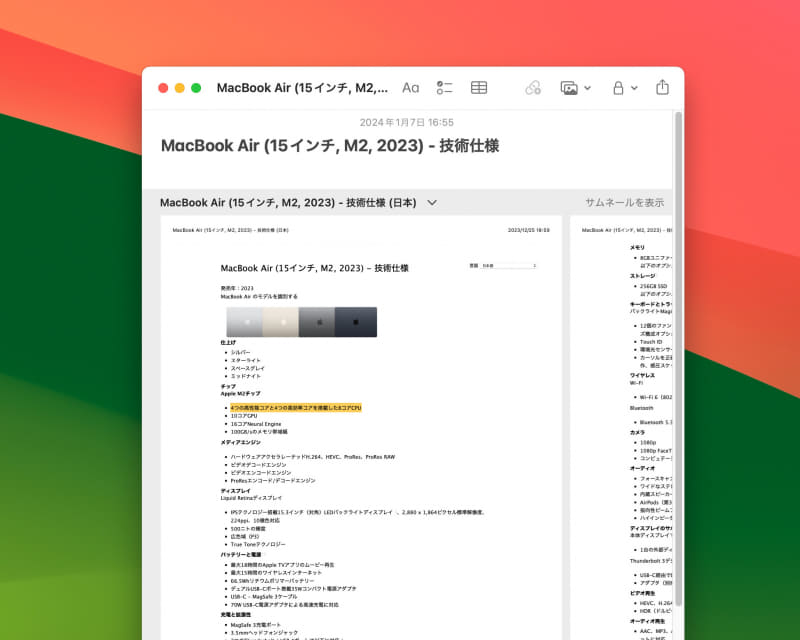The height and width of the screenshot is (640, 800).
Task: Click the disclosure chevron beside the attachment title
Action: [x=431, y=202]
